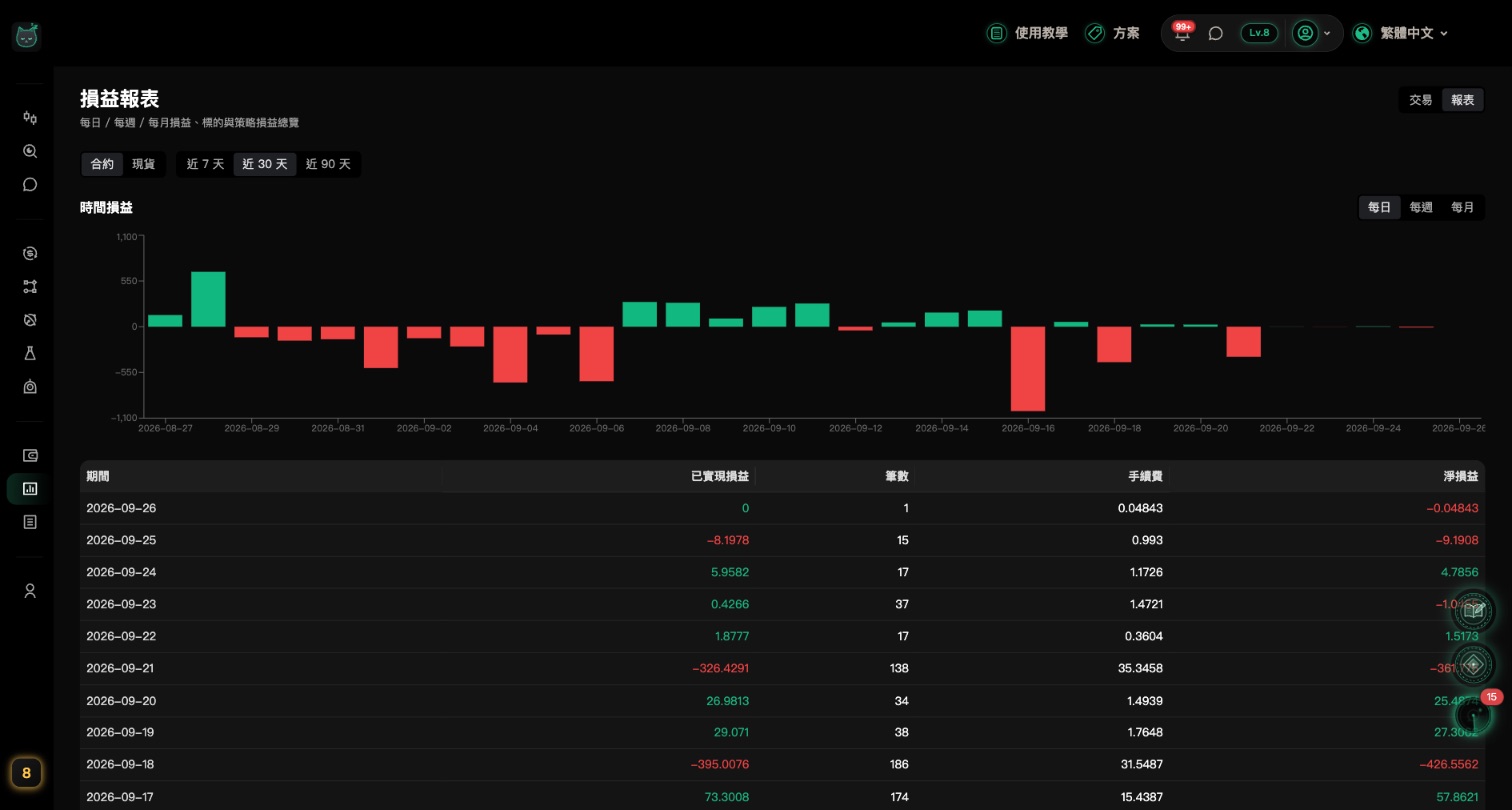
Task: Click the 2026-09-21 row date
Action: (x=121, y=668)
